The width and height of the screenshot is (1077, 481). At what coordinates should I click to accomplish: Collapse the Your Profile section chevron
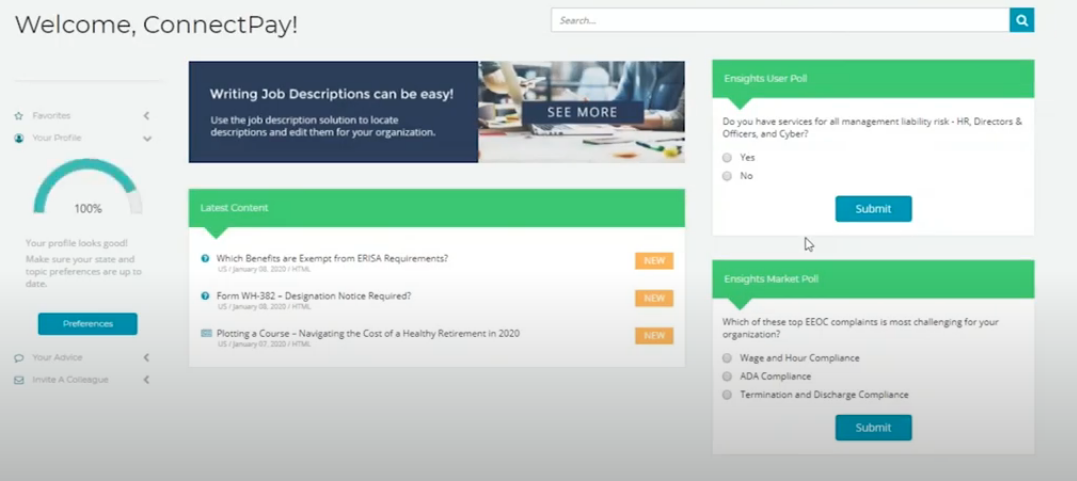[x=146, y=138]
